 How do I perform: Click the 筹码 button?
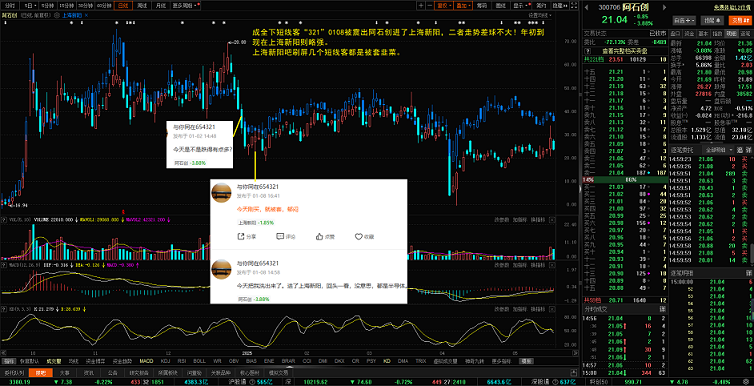pos(482,5)
